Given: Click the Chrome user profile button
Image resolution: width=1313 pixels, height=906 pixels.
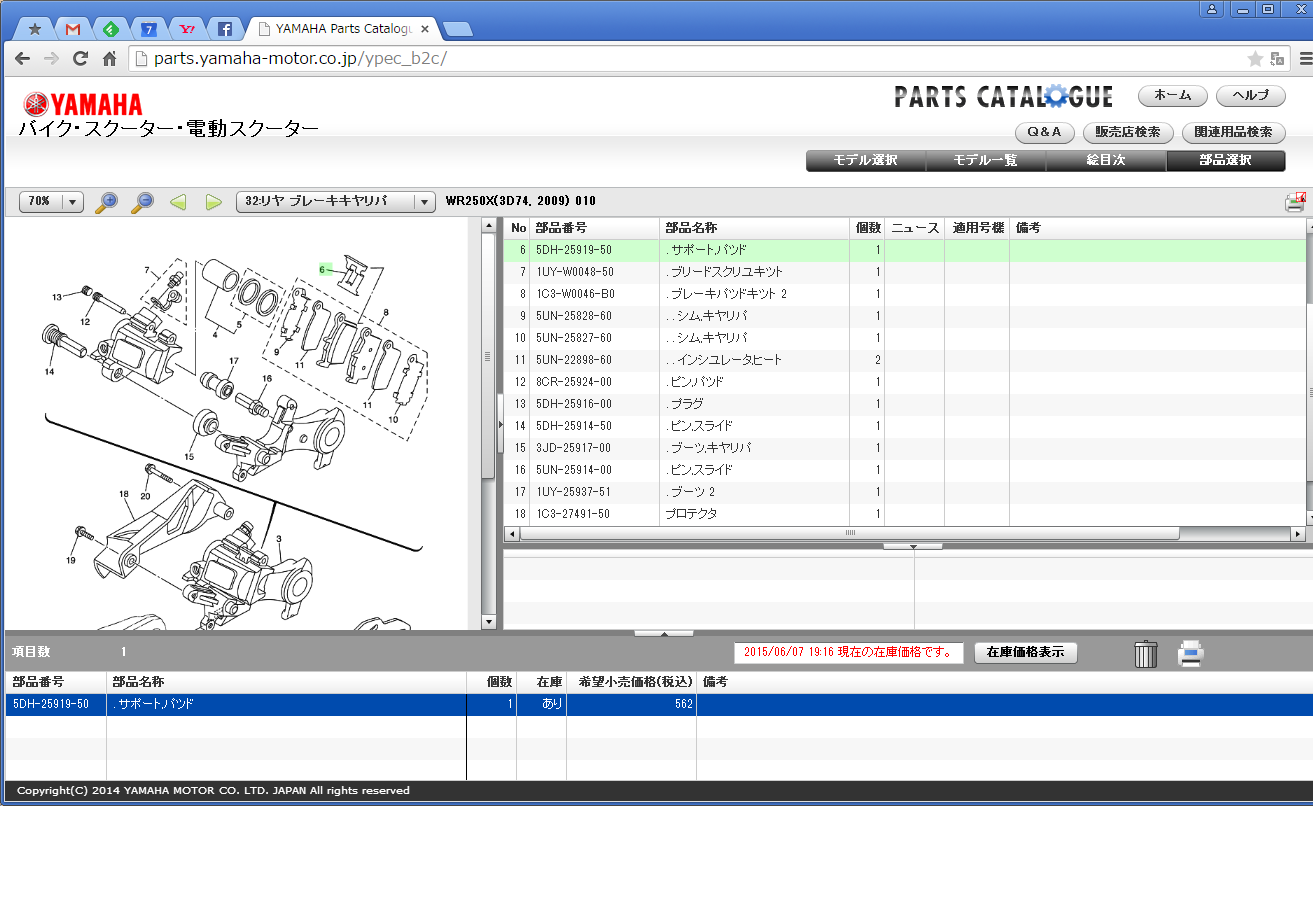Looking at the screenshot, I should (1212, 8).
